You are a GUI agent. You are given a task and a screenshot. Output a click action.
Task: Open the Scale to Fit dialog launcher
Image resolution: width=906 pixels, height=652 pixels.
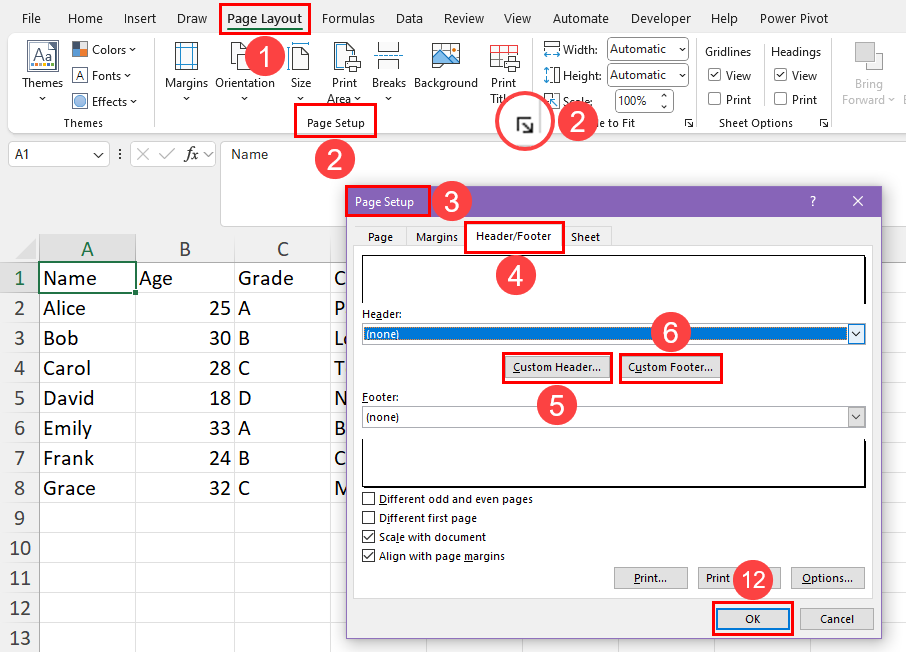click(689, 123)
